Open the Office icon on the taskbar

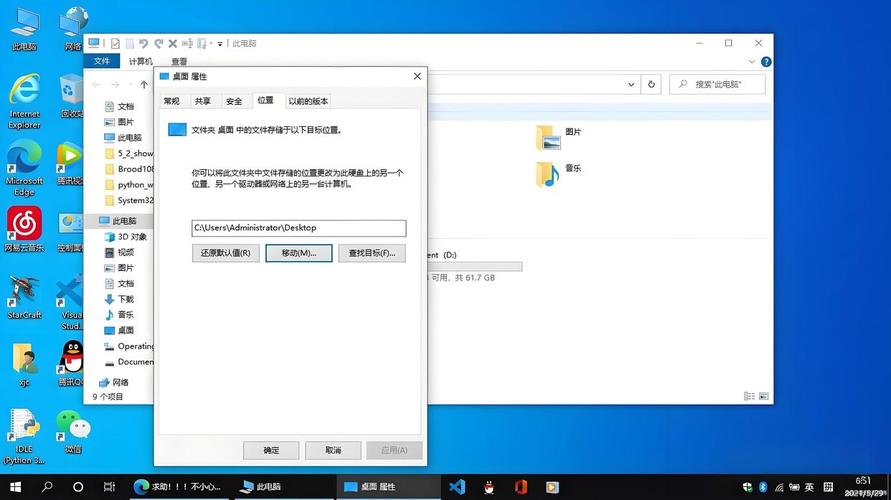point(521,487)
